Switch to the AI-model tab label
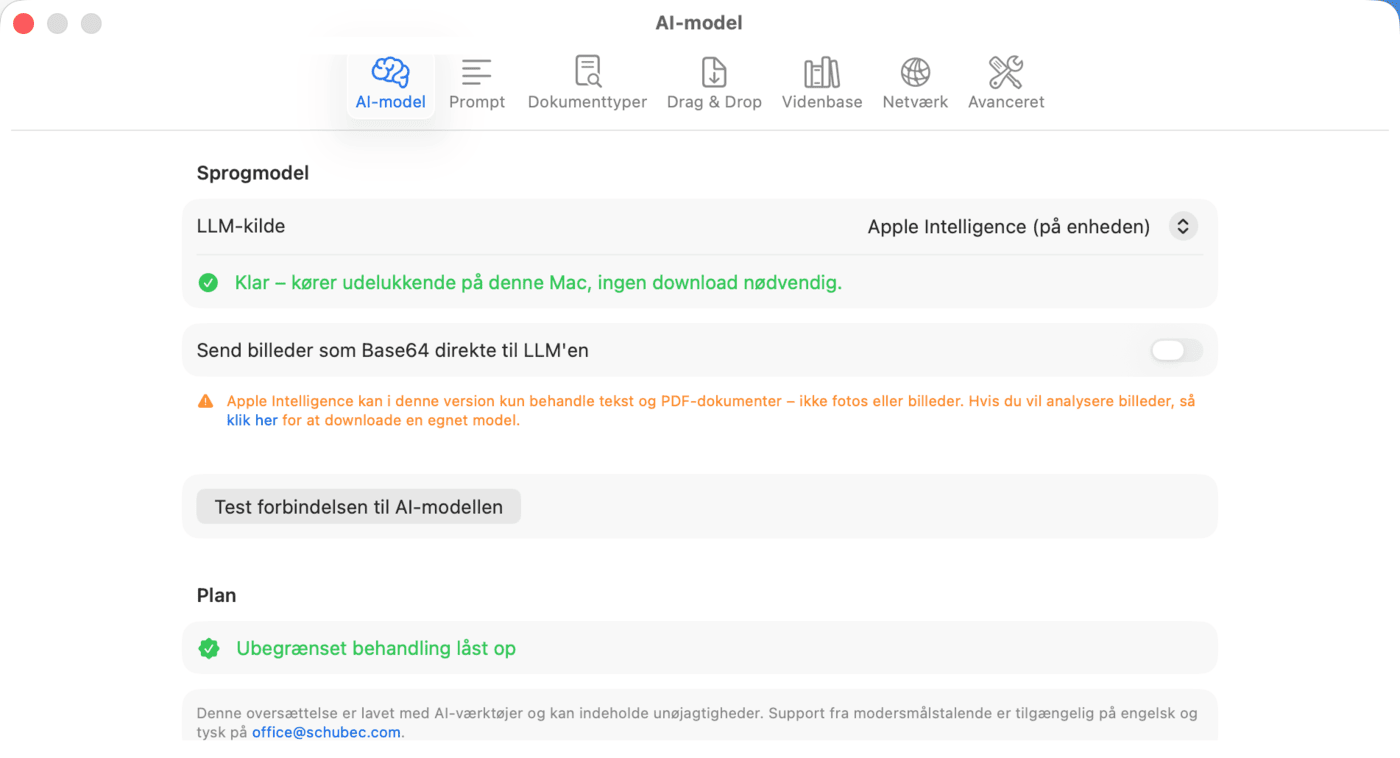 [391, 102]
